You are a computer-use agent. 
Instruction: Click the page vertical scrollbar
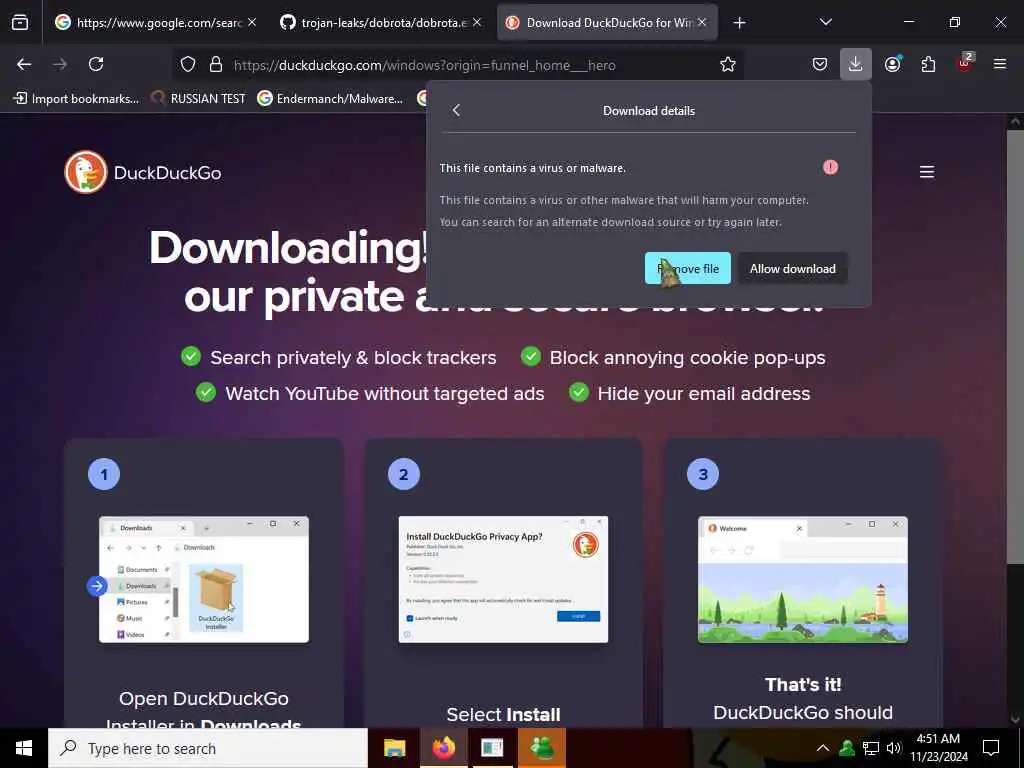(1015, 346)
